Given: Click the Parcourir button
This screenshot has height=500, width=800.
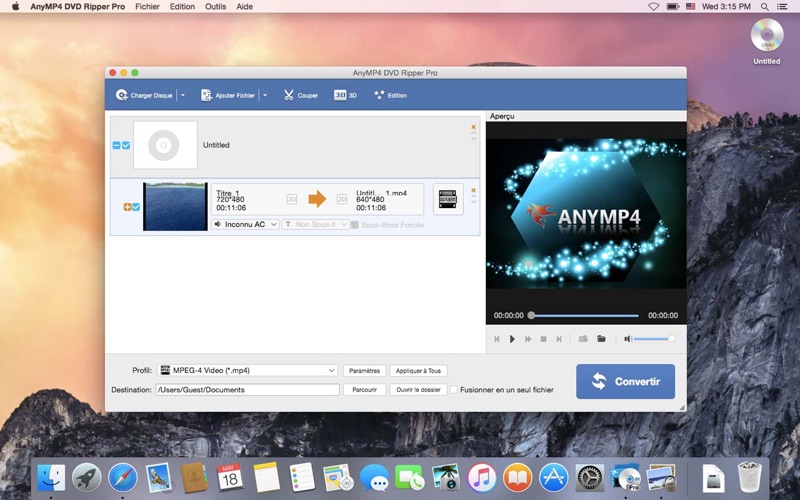Looking at the screenshot, I should click(x=364, y=390).
